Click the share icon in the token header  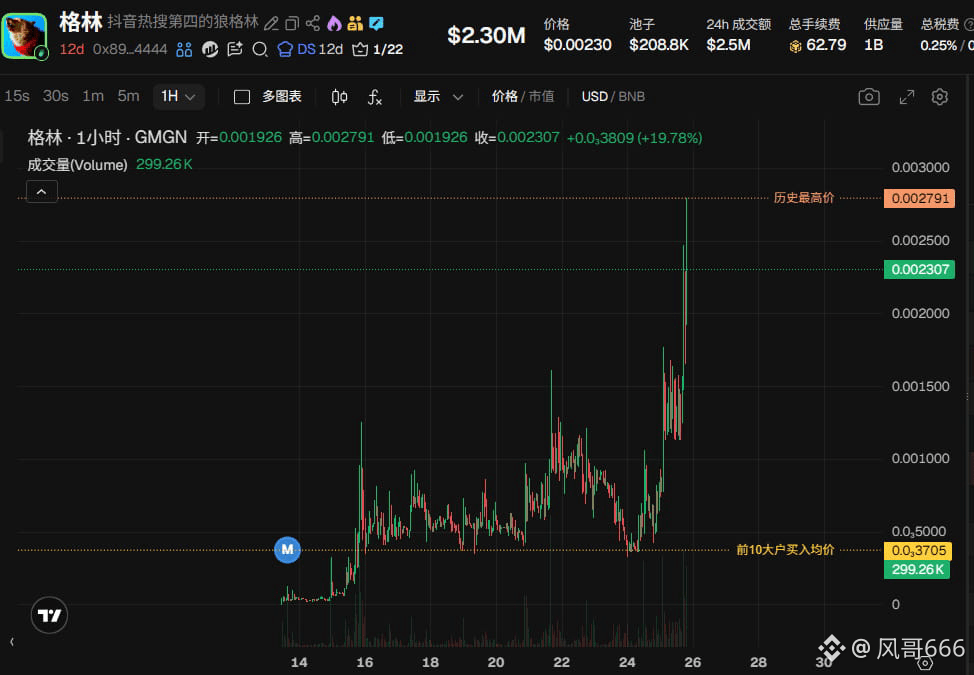pos(313,23)
